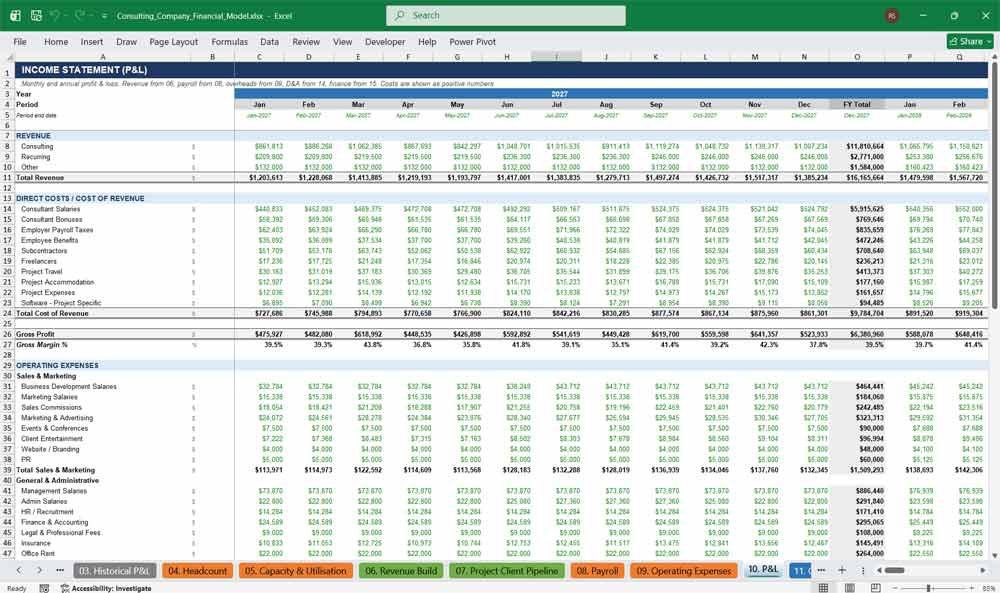The height and width of the screenshot is (593, 1000).
Task: Open the 04. Headcount sheet
Action: pos(198,571)
